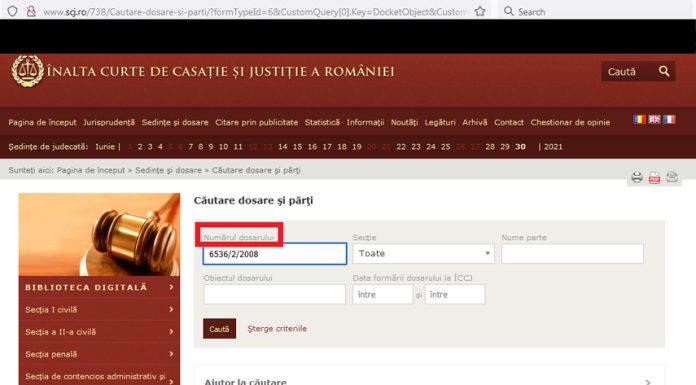Switch language with the French flag

(x=669, y=119)
